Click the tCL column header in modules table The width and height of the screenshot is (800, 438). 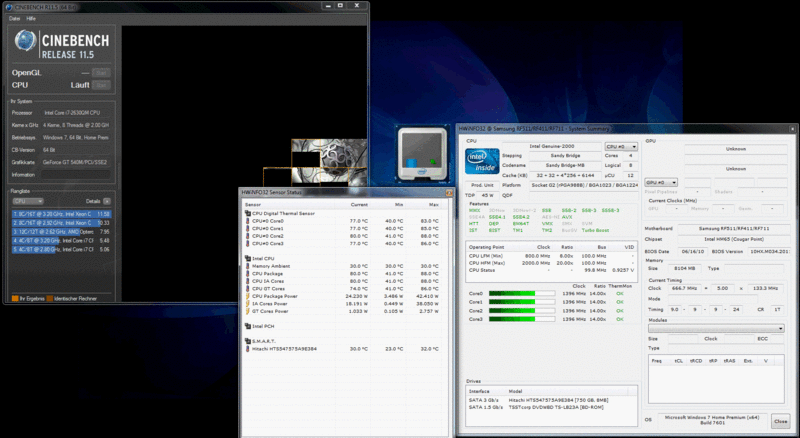(x=678, y=361)
